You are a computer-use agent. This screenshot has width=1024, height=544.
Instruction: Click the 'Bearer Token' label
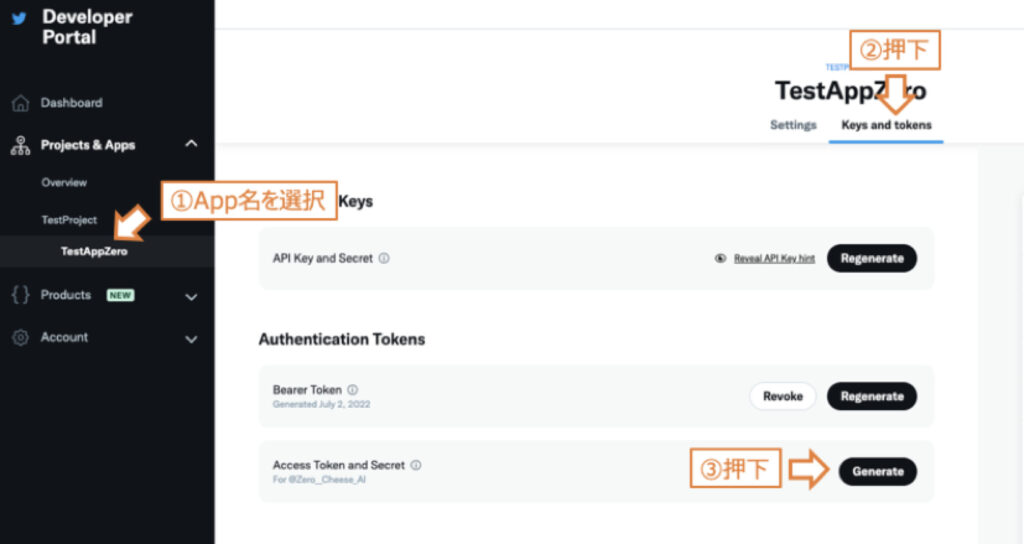pyautogui.click(x=307, y=389)
